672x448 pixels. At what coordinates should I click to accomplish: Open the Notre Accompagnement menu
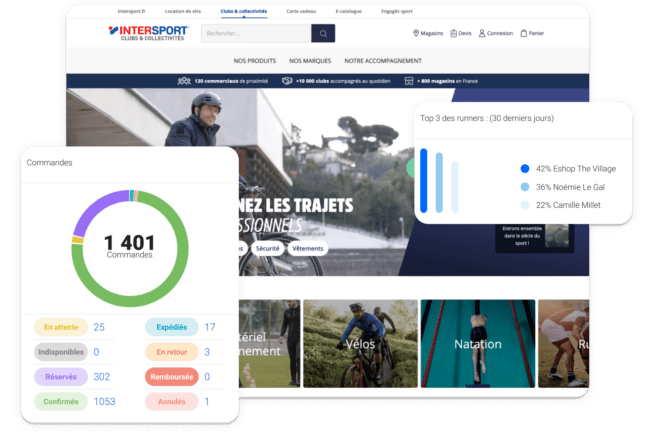coord(383,60)
